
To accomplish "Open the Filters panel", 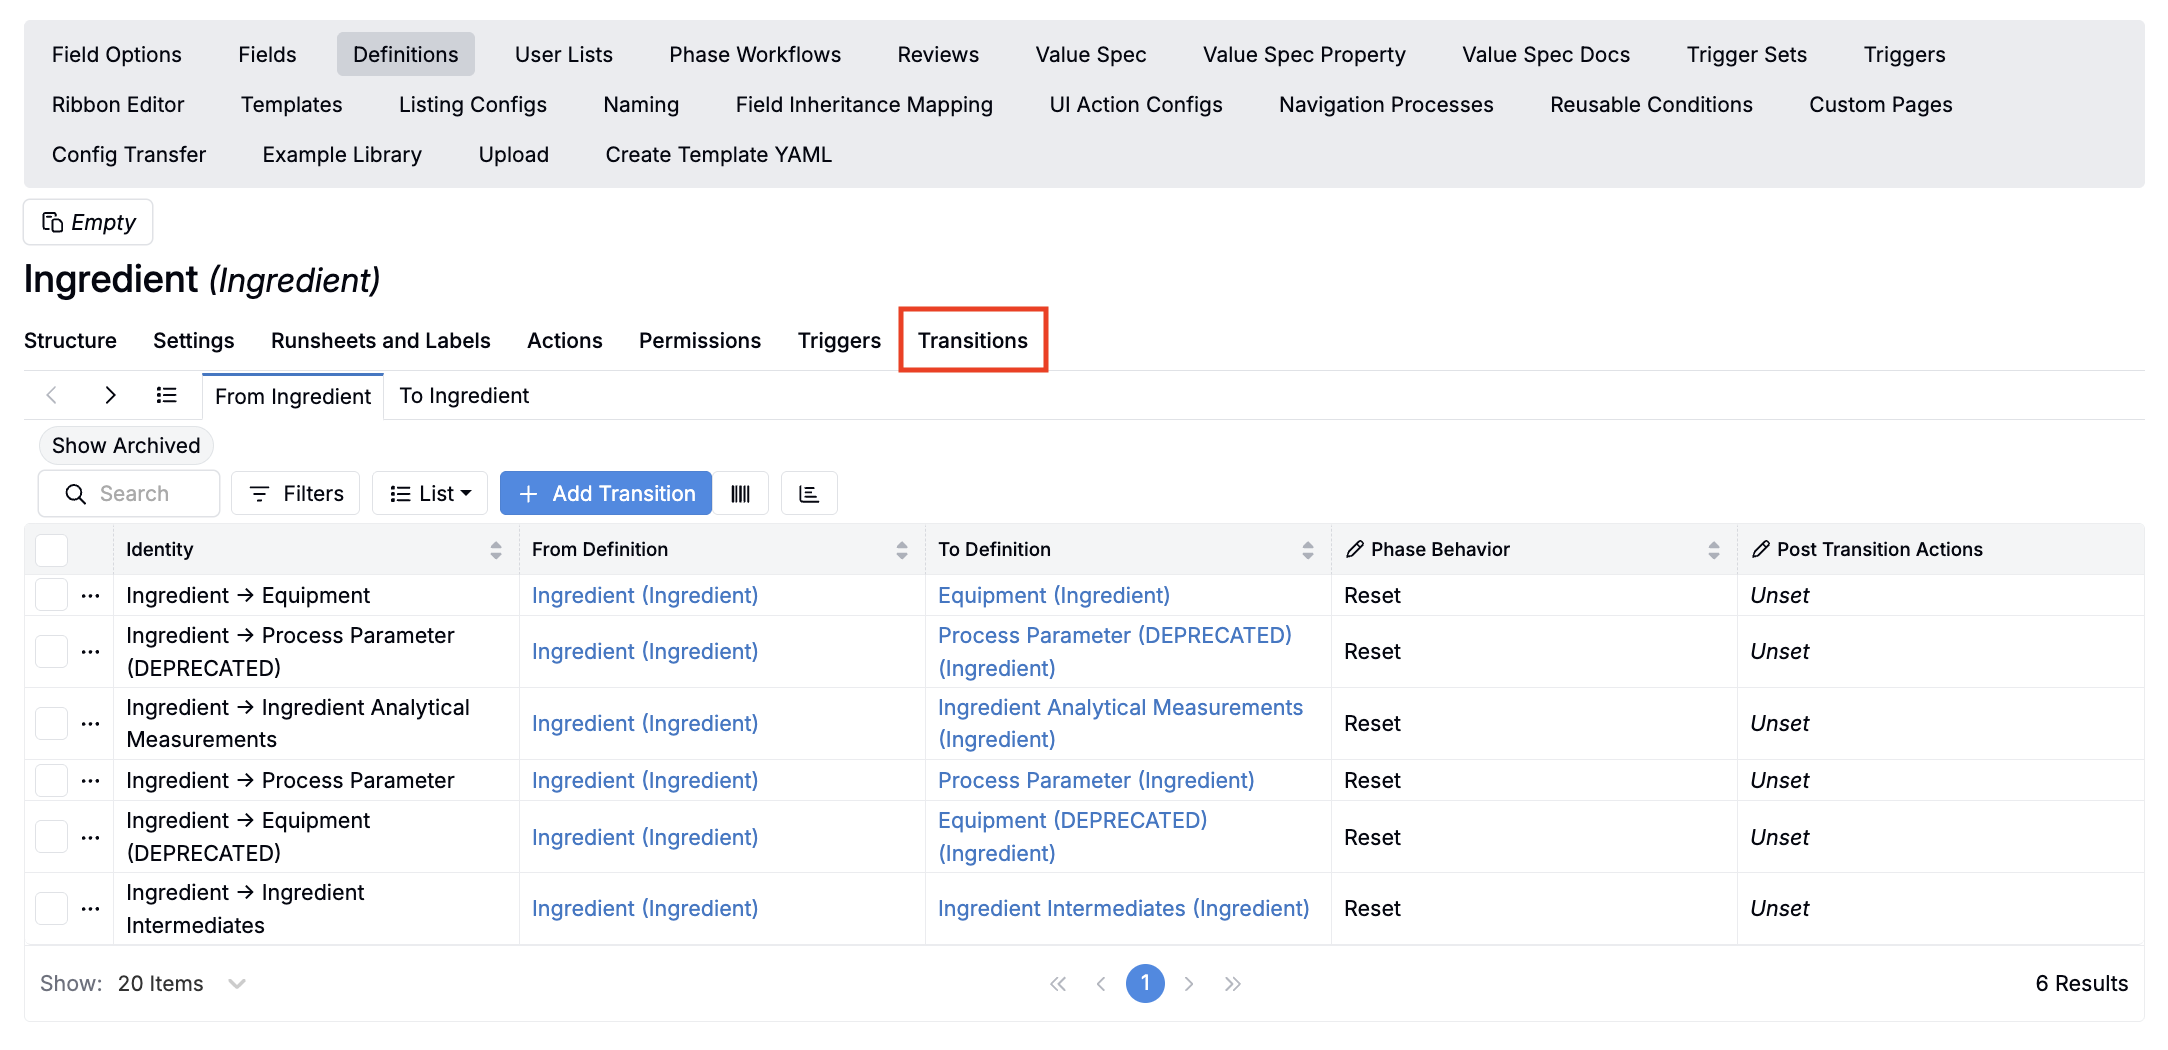I will 296,494.
